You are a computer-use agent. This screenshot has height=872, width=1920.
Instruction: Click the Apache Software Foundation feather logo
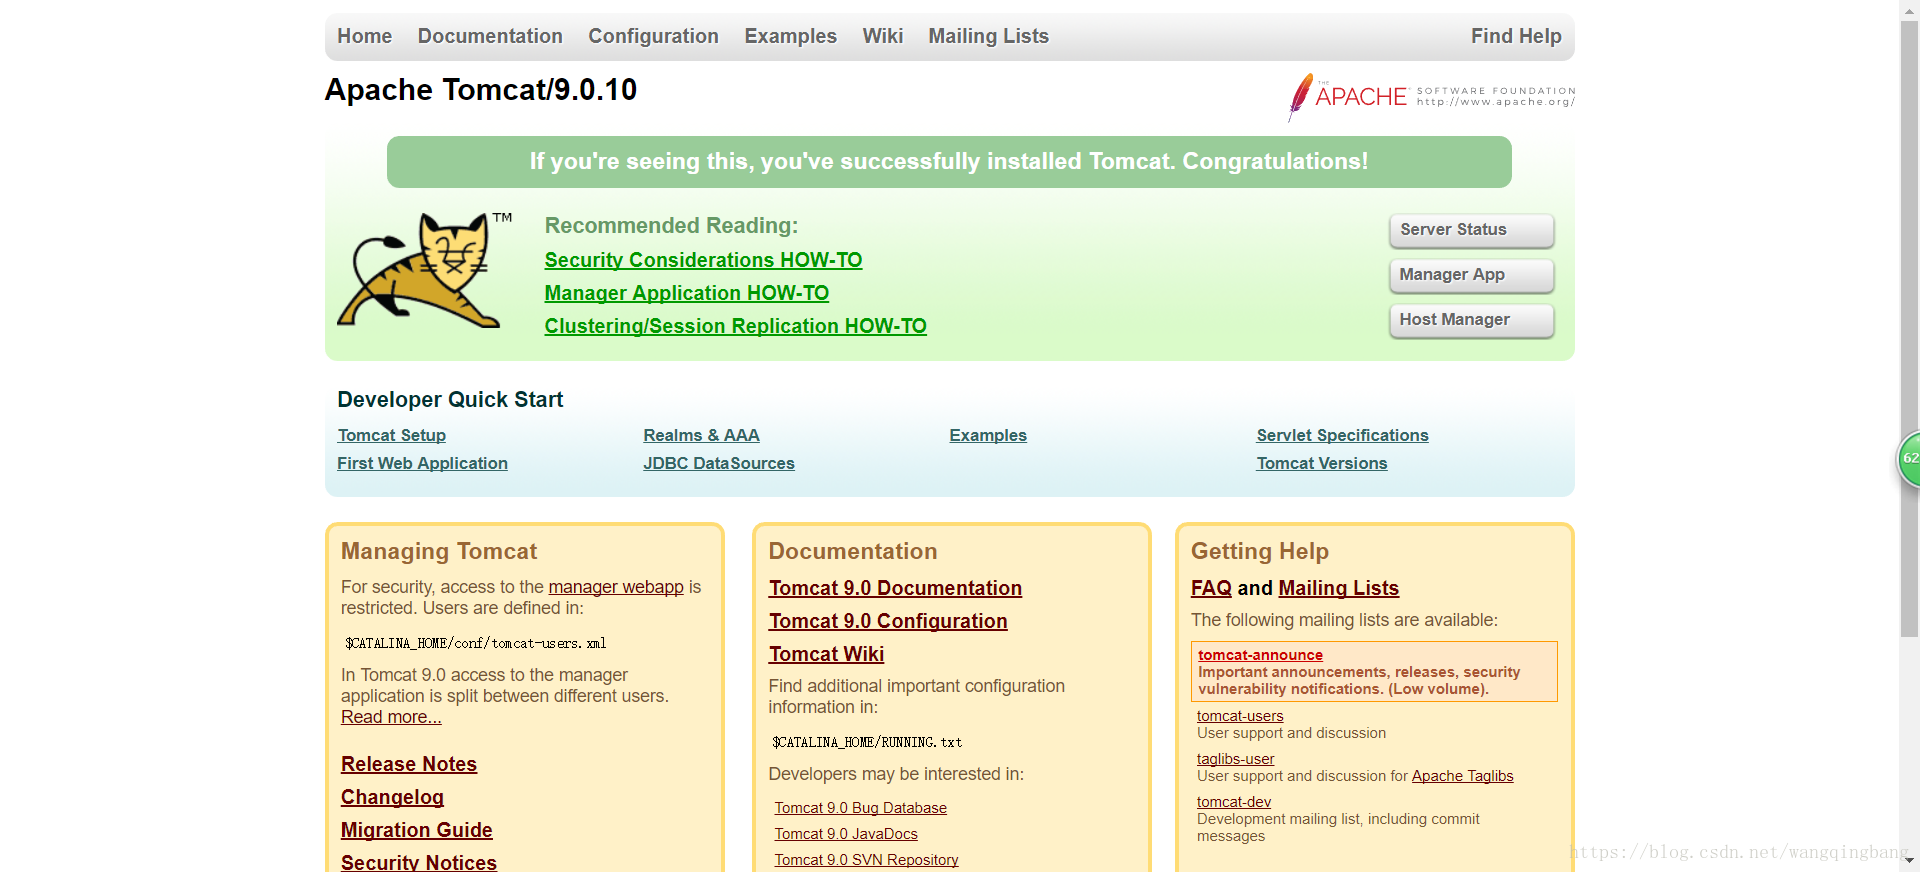pos(1431,97)
